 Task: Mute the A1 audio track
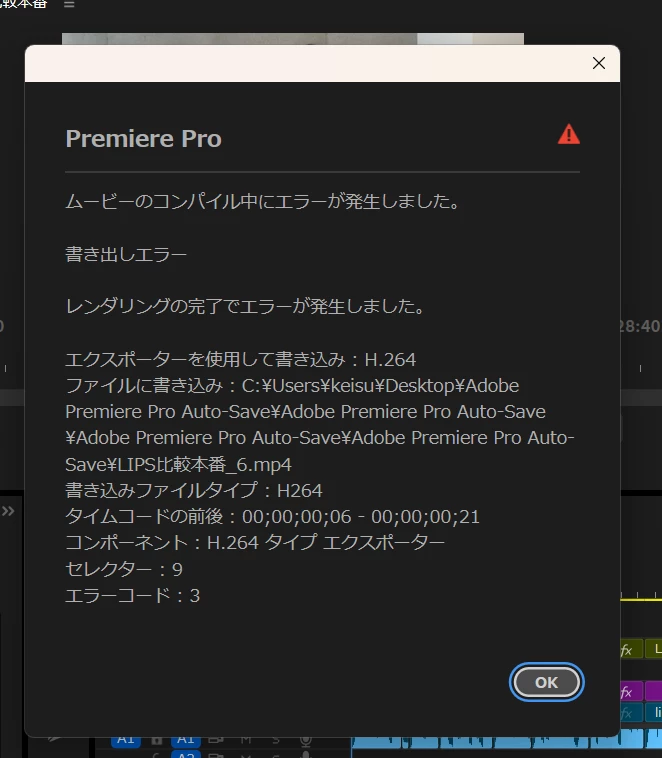point(246,740)
